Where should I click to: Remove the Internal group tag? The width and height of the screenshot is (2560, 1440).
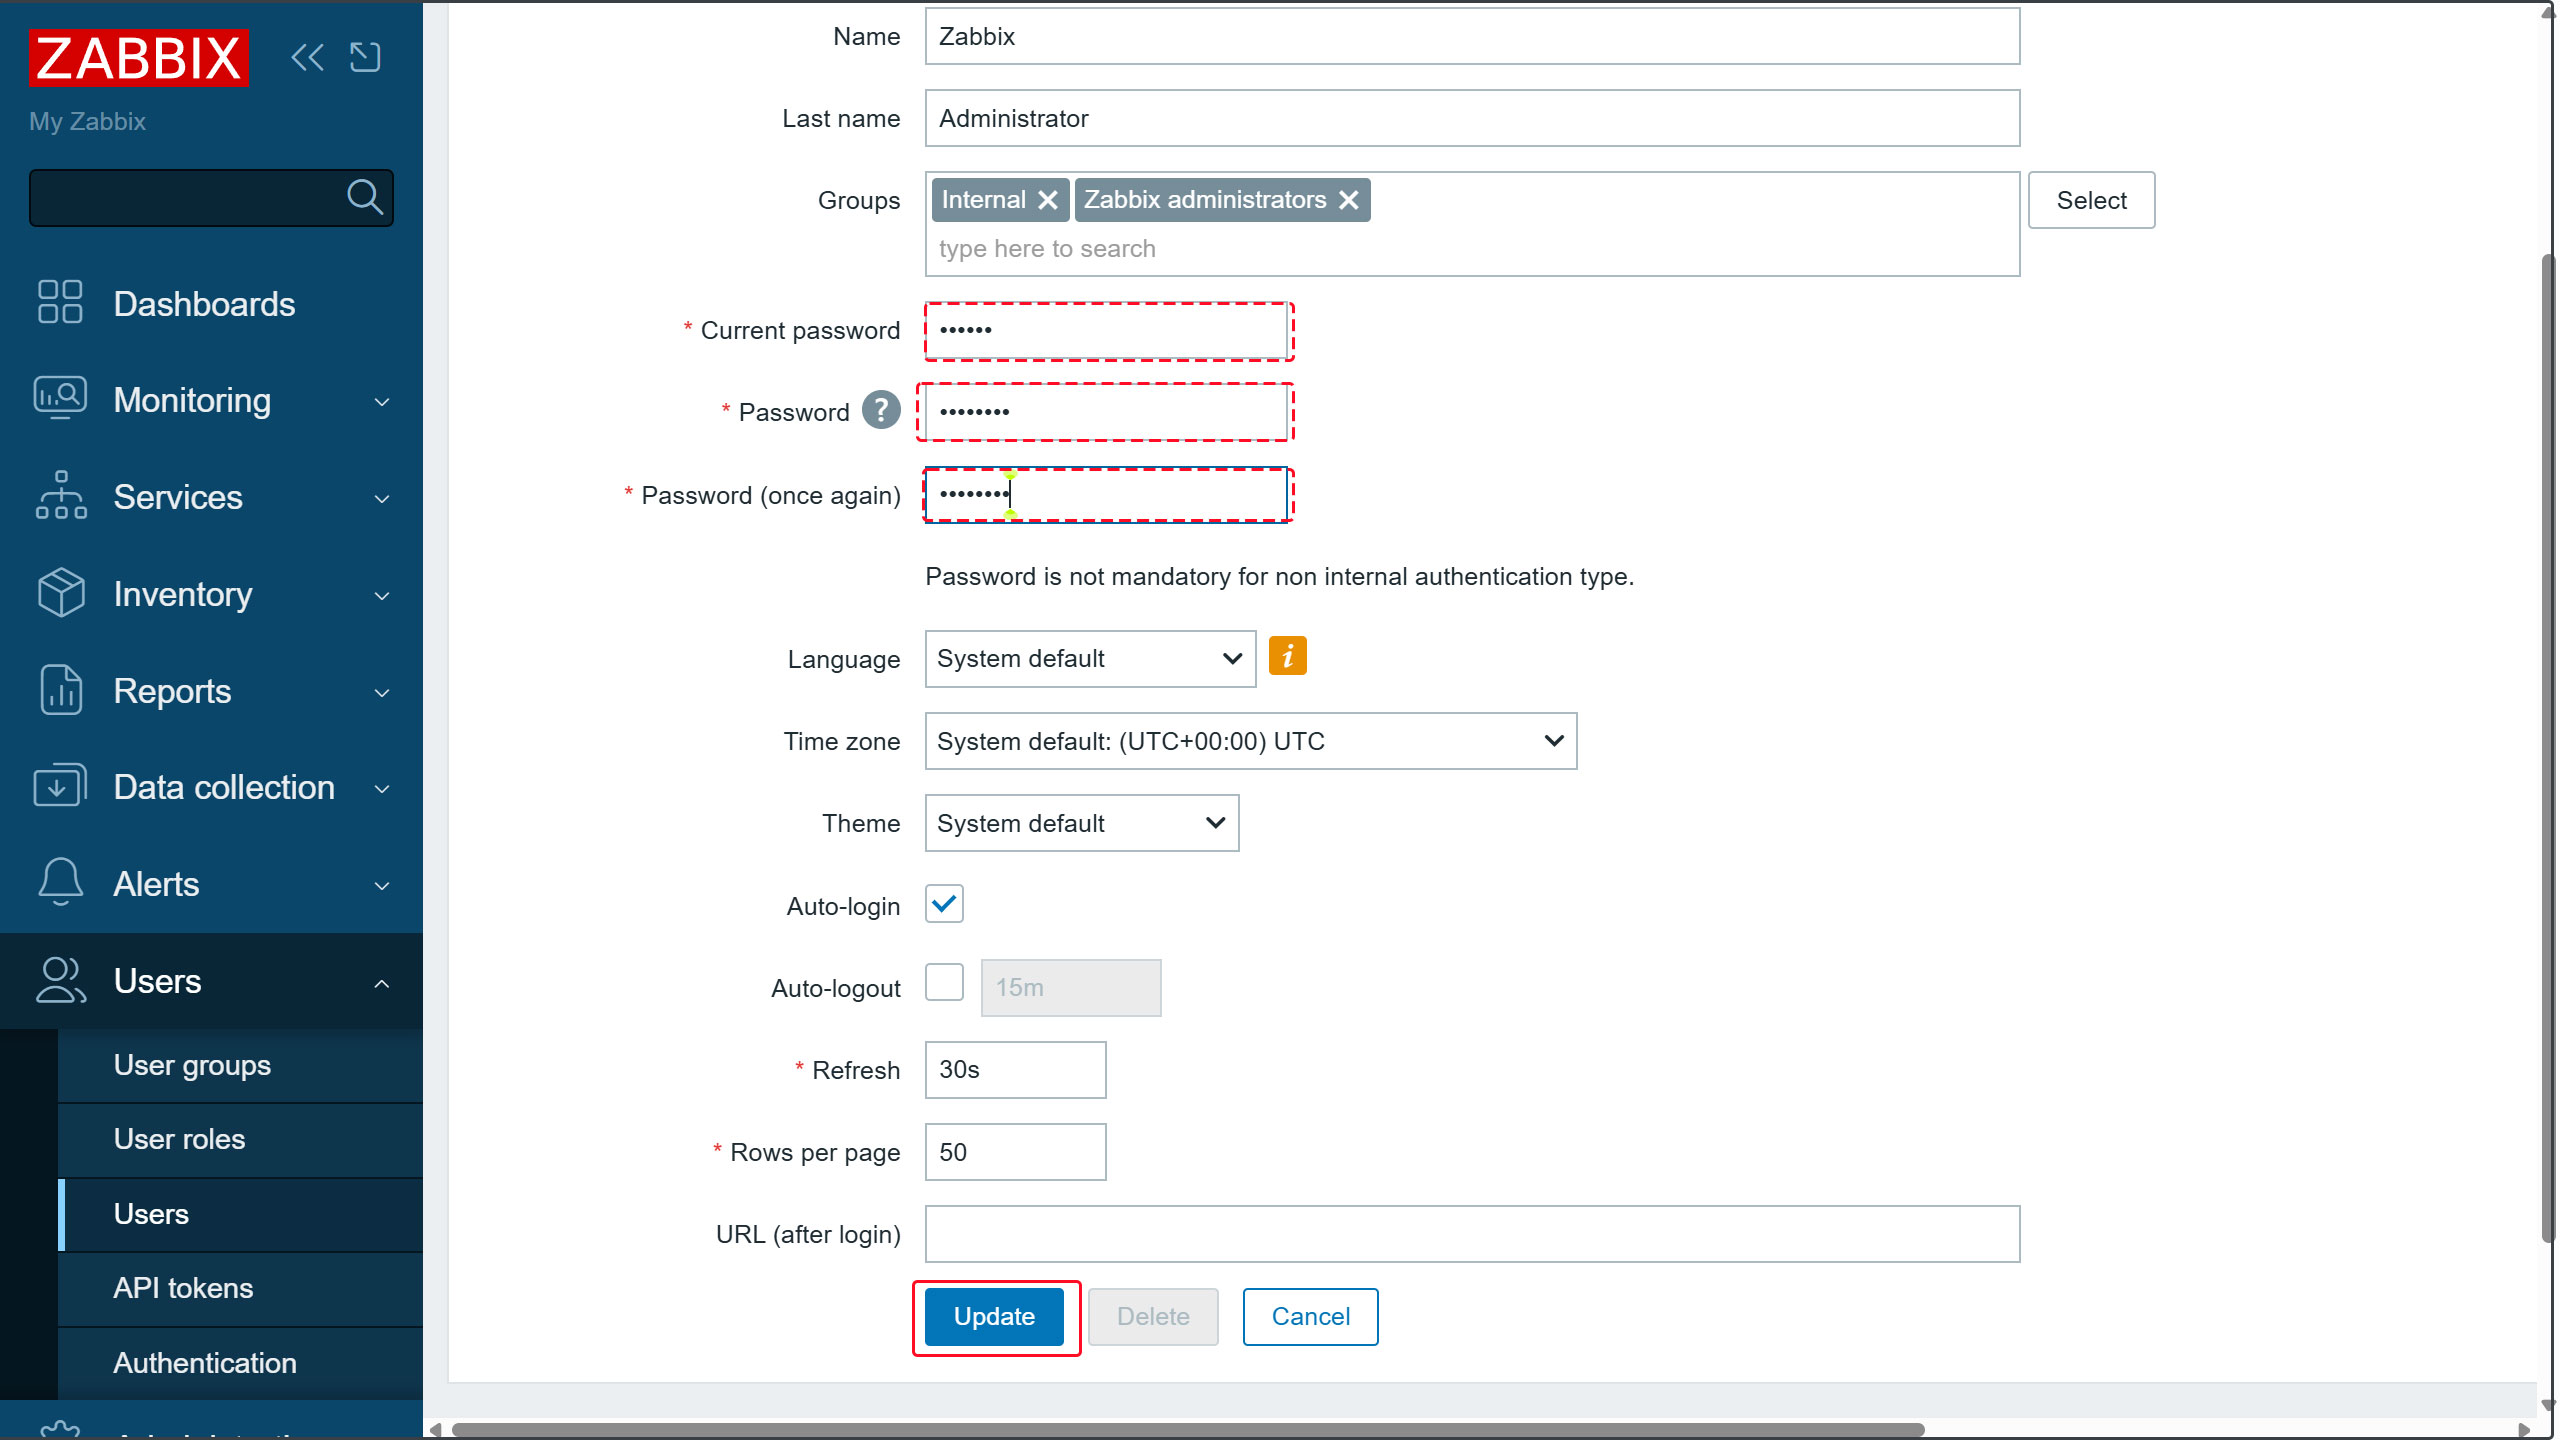pyautogui.click(x=1048, y=200)
